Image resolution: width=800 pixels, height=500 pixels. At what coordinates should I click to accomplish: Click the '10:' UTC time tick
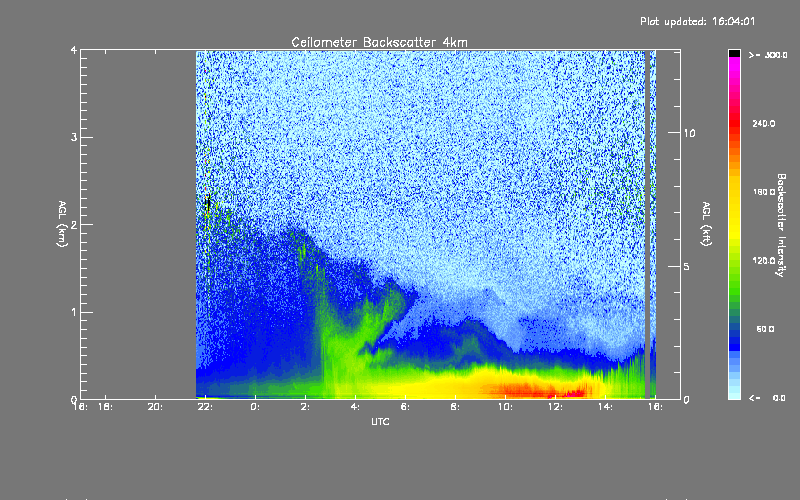point(505,407)
